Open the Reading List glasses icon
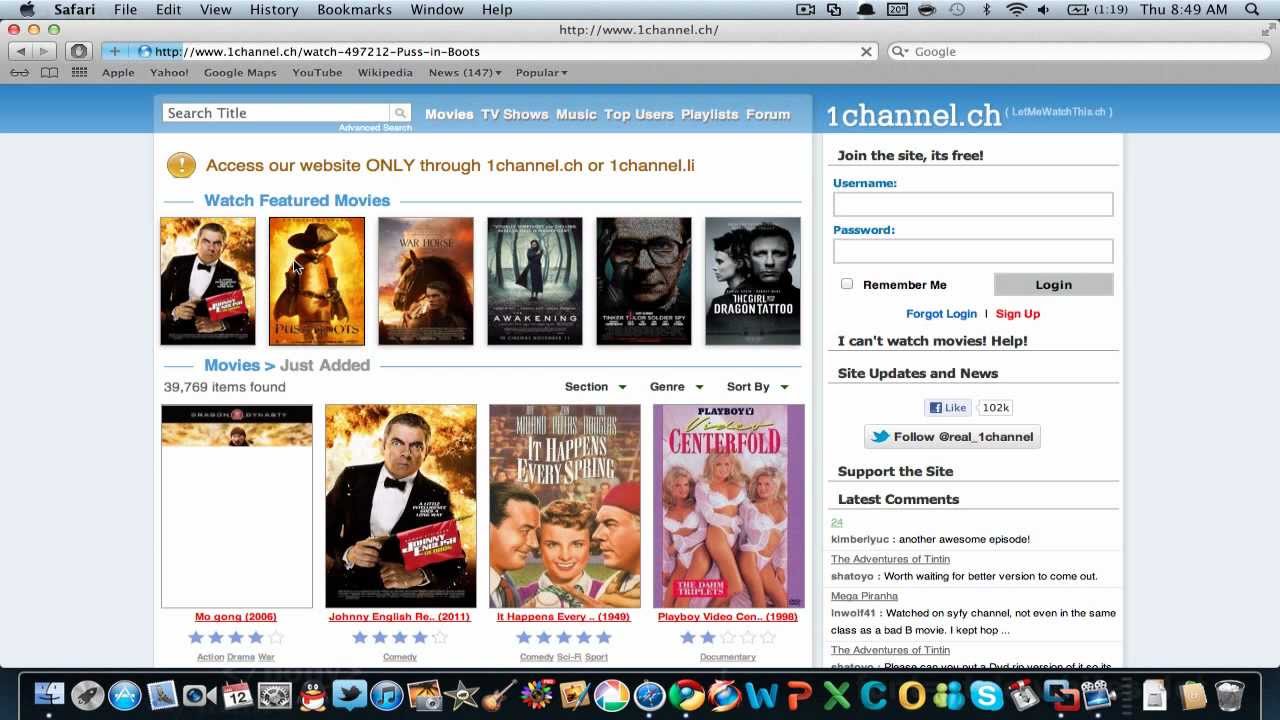Image resolution: width=1280 pixels, height=720 pixels. 19,73
